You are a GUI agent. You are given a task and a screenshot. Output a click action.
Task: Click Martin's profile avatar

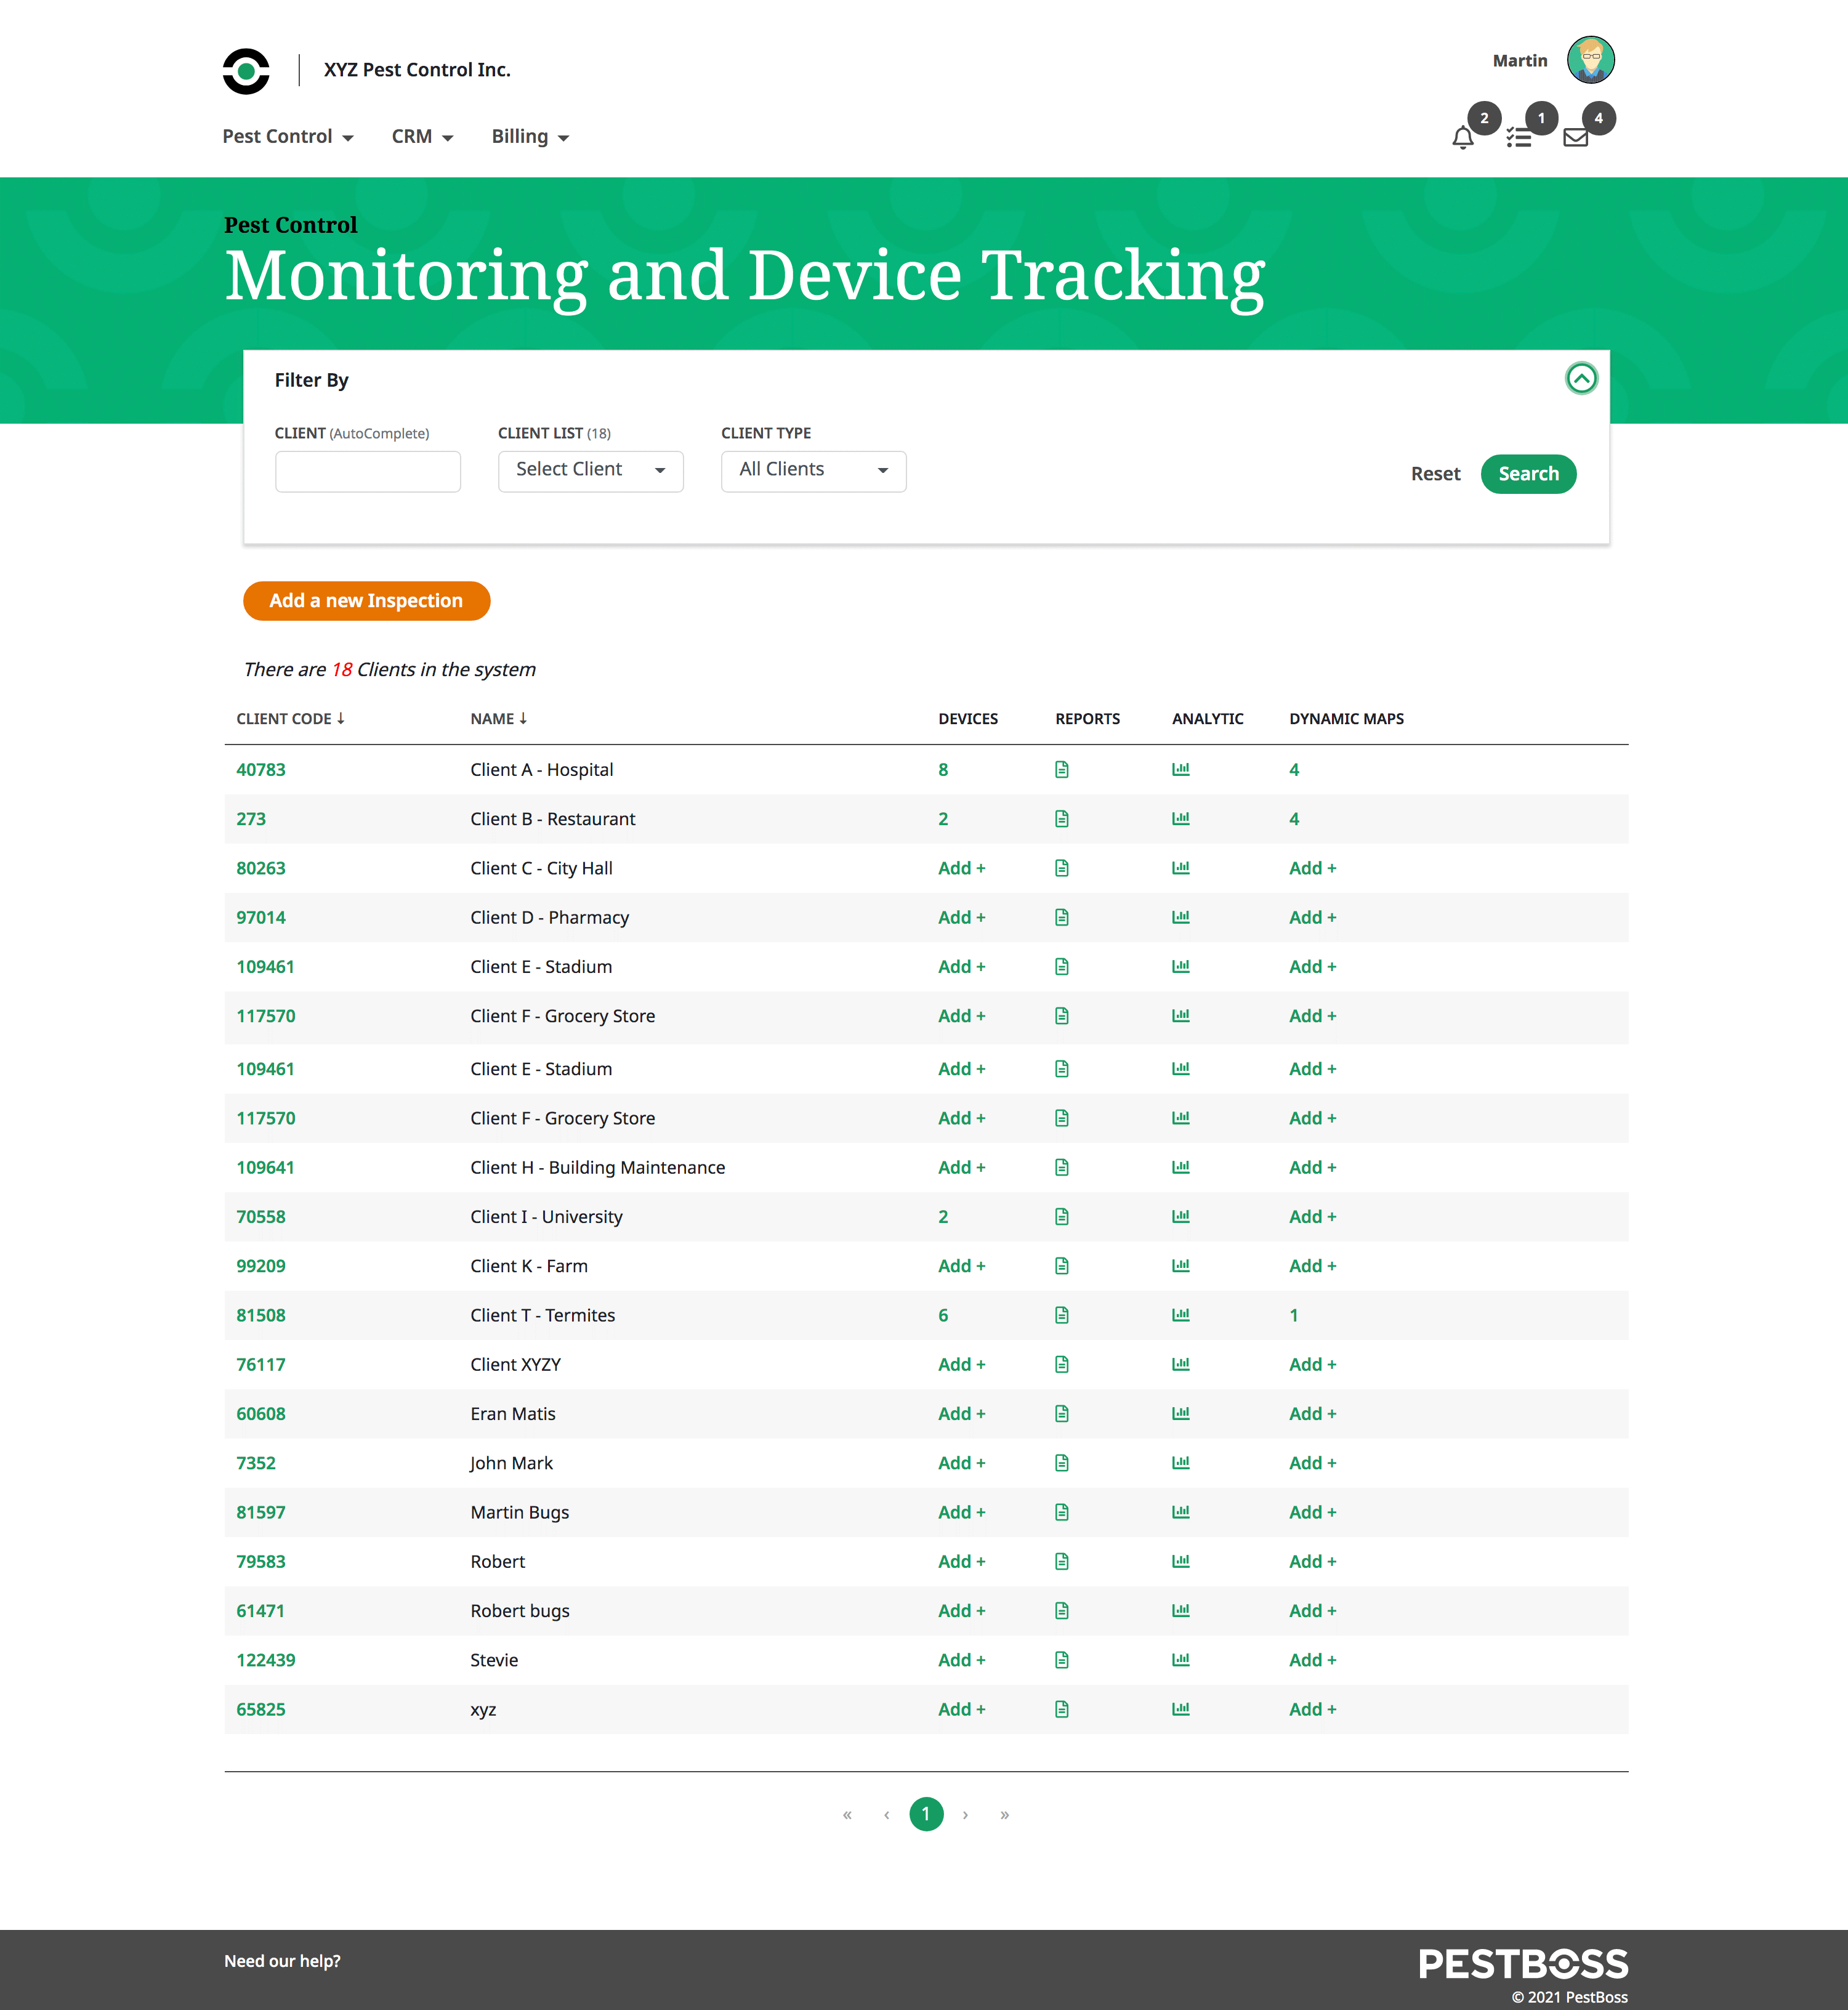[1590, 60]
